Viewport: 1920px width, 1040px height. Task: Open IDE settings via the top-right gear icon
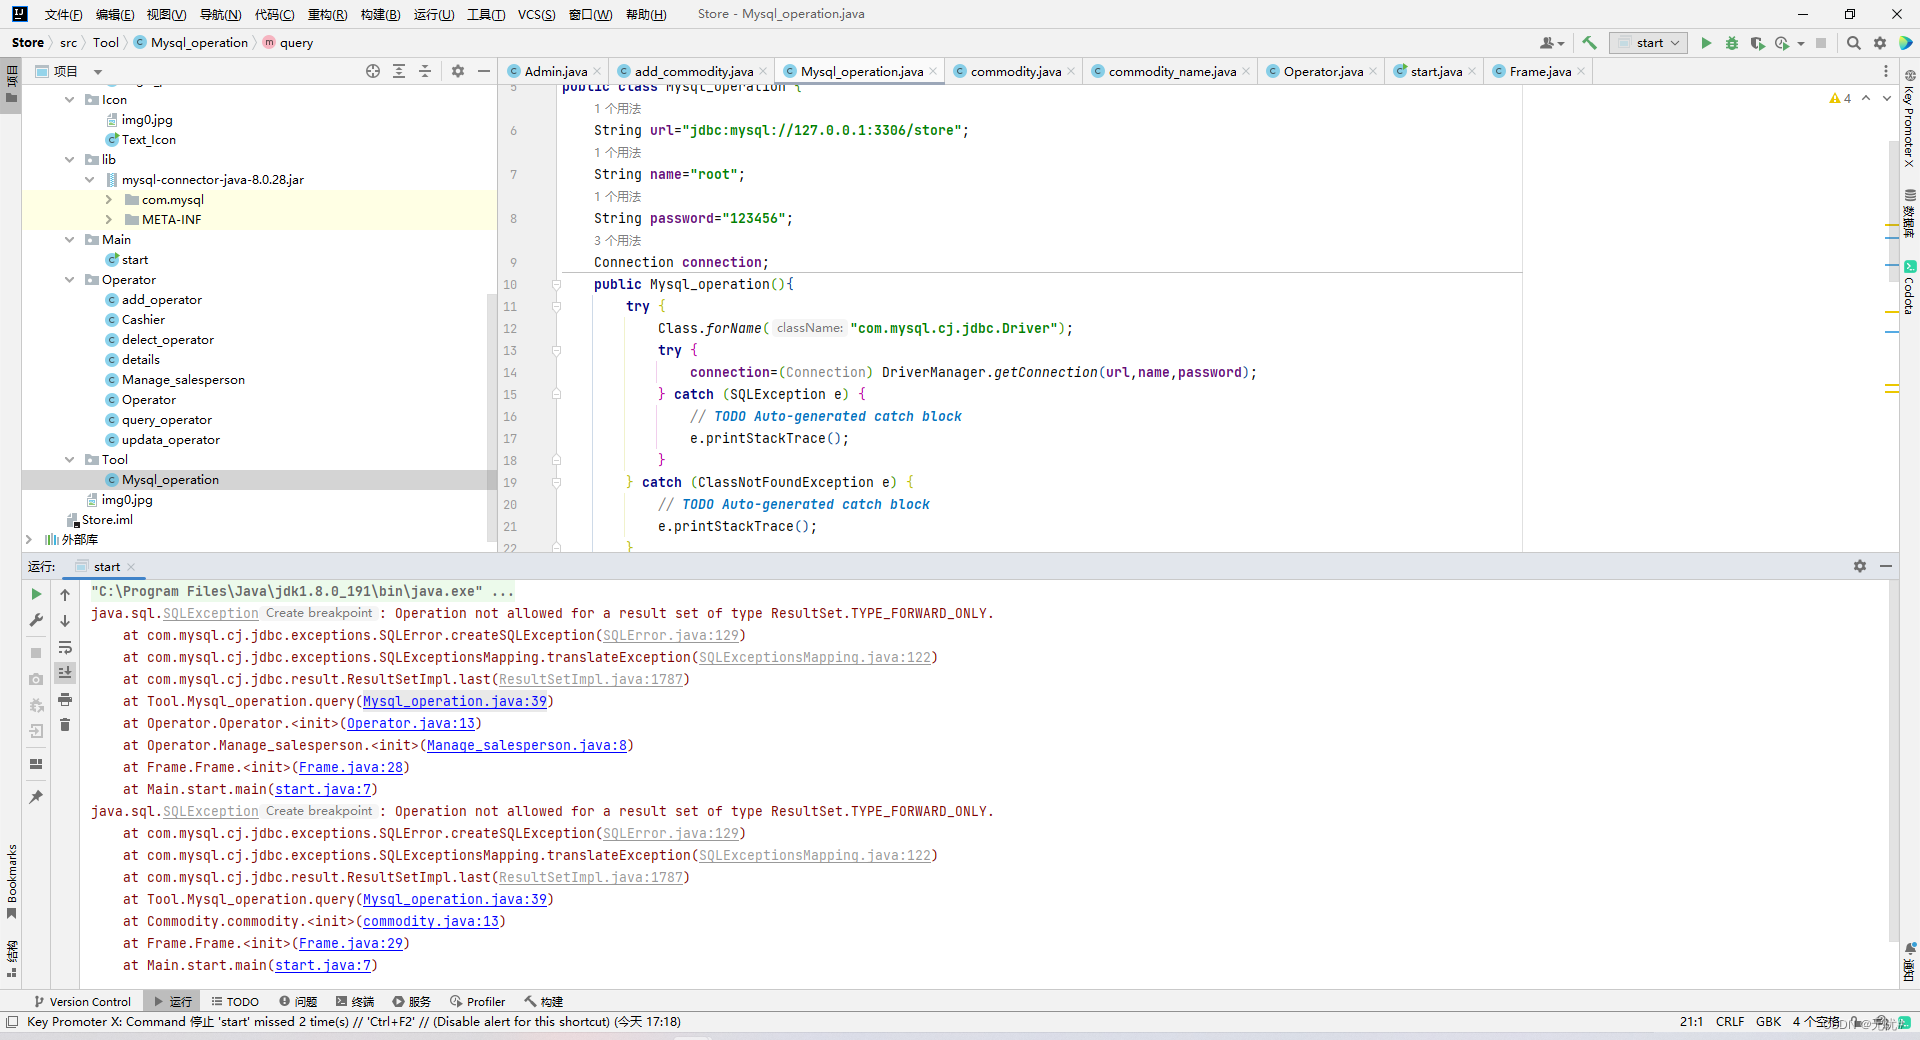pos(1880,43)
